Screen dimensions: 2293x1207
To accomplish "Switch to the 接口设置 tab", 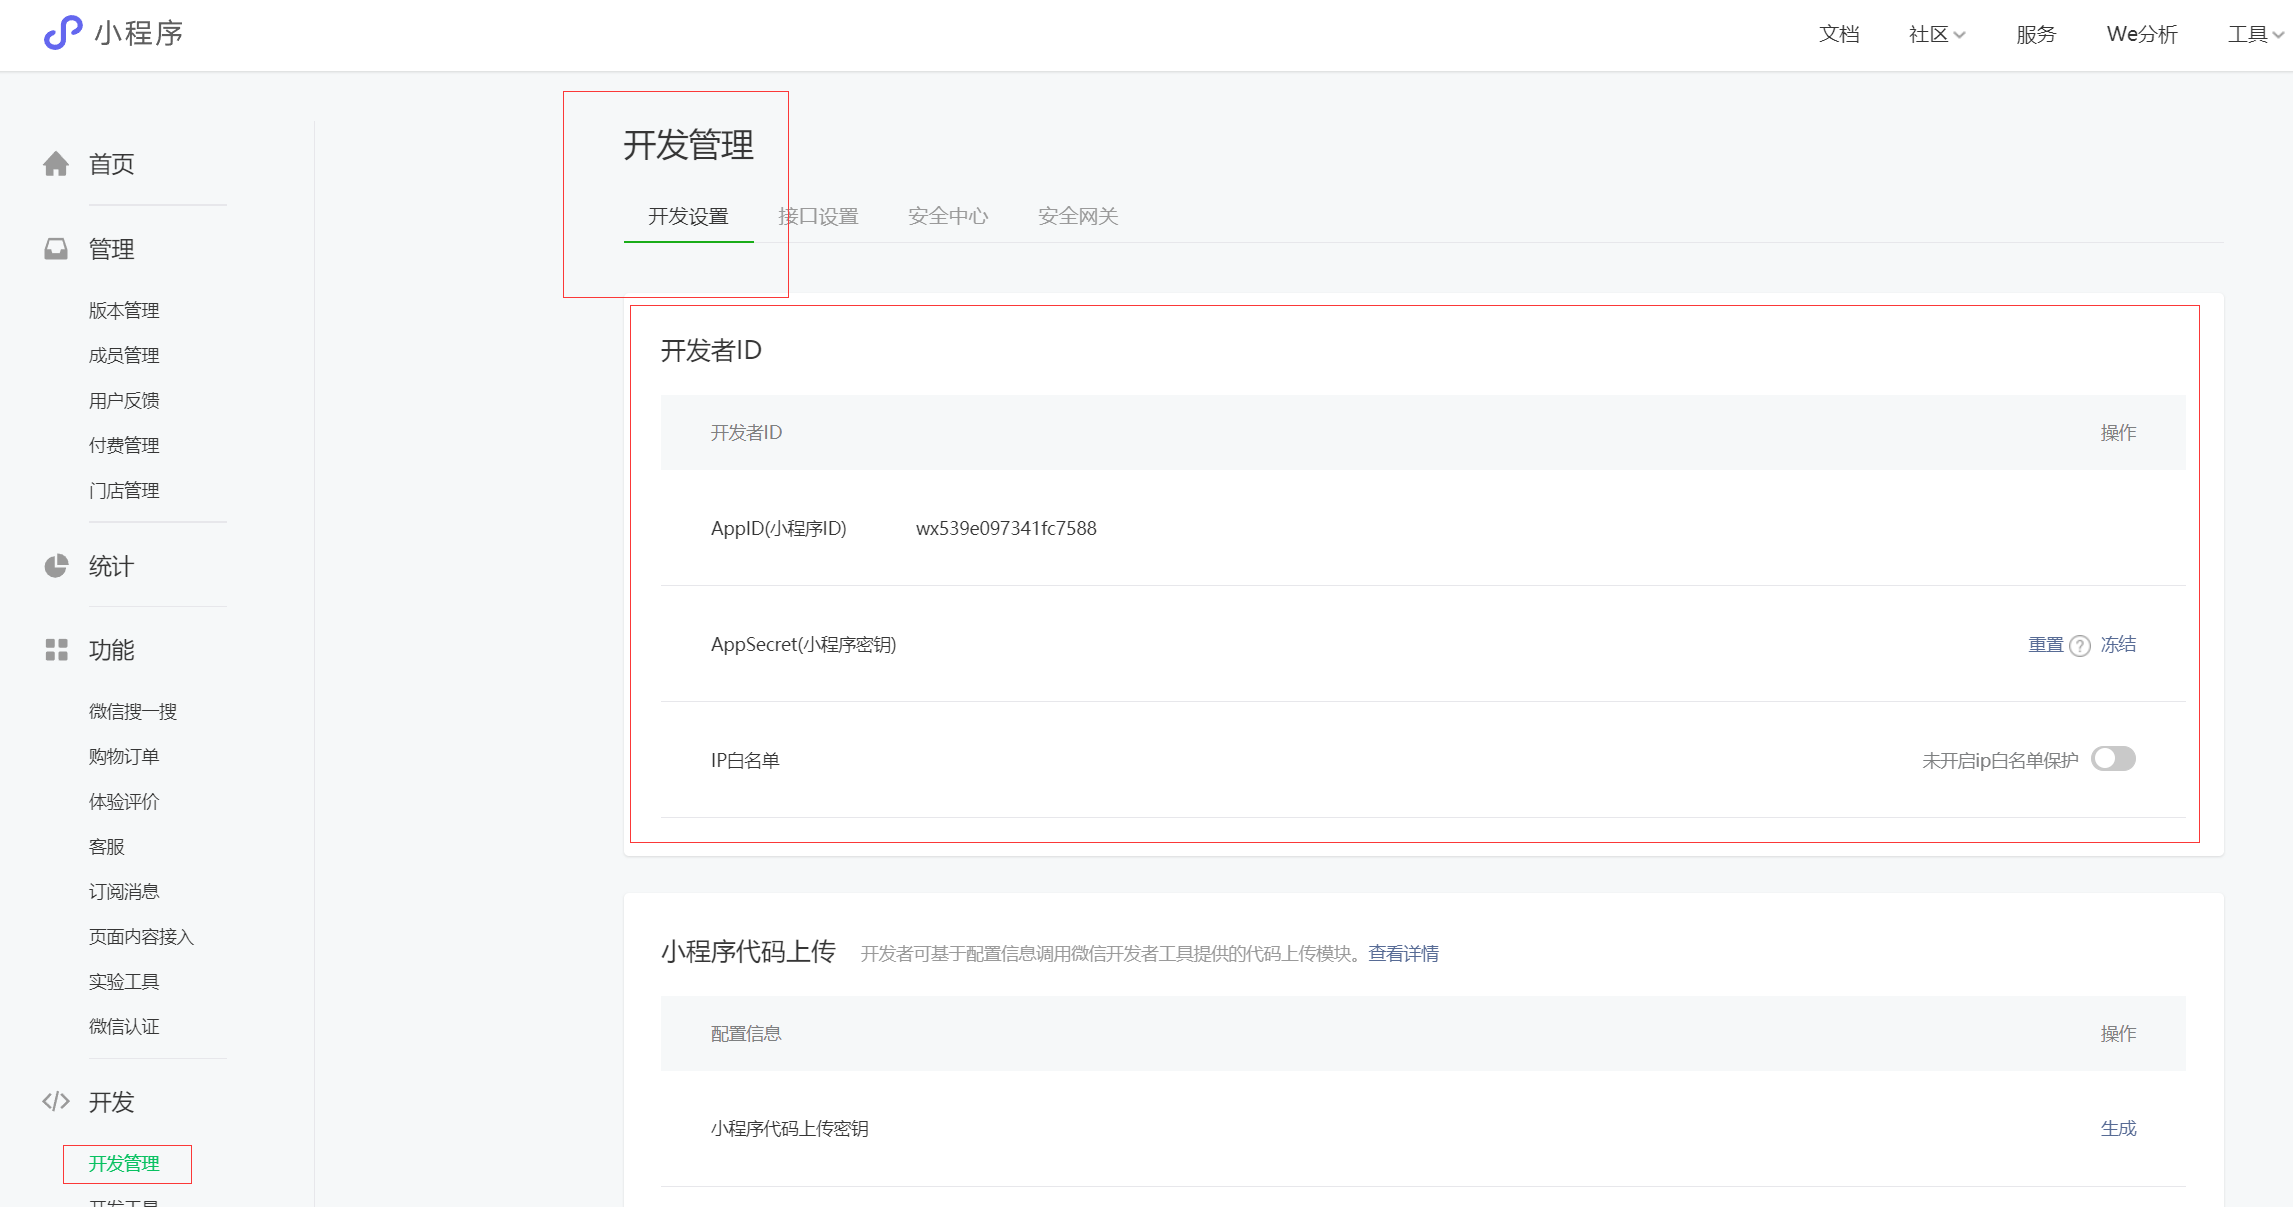I will [x=818, y=216].
